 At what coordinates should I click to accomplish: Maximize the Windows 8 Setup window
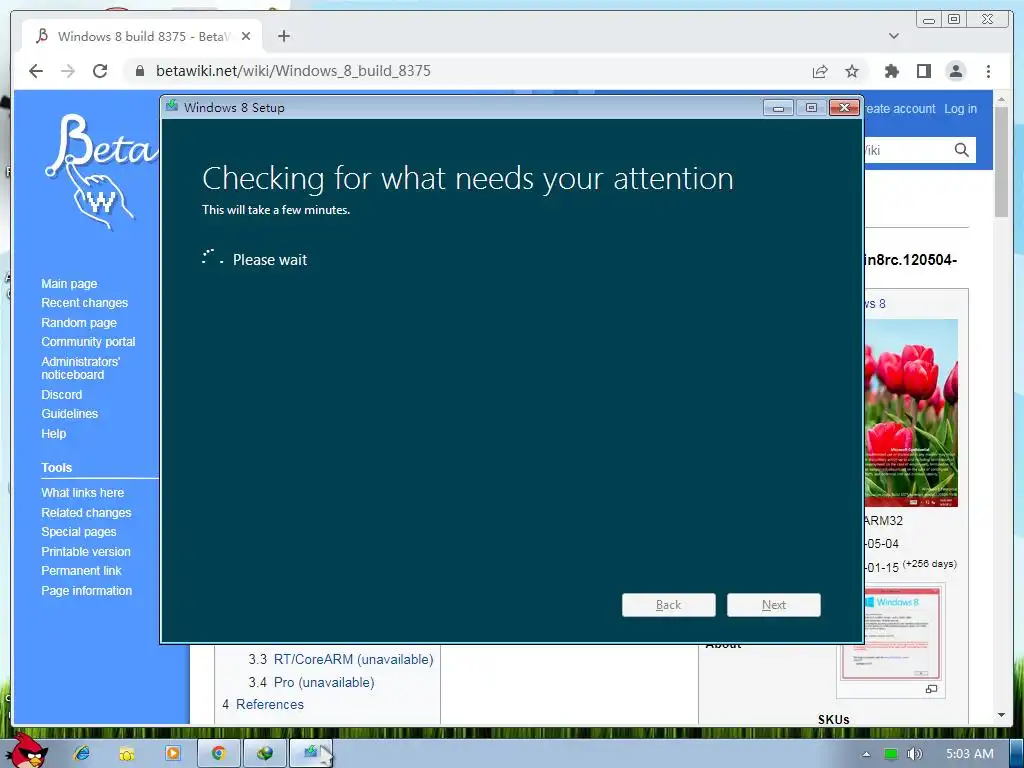click(811, 108)
